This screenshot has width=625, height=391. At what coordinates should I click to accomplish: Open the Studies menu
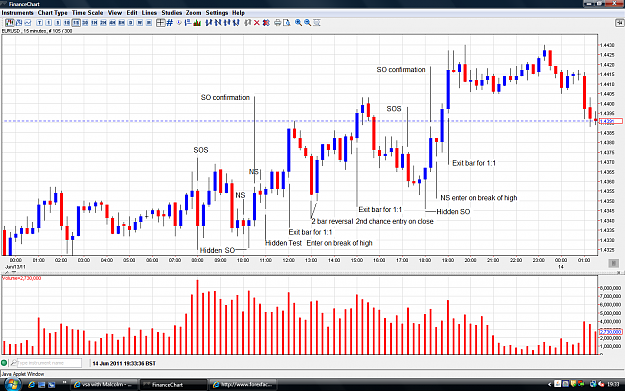[x=171, y=13]
